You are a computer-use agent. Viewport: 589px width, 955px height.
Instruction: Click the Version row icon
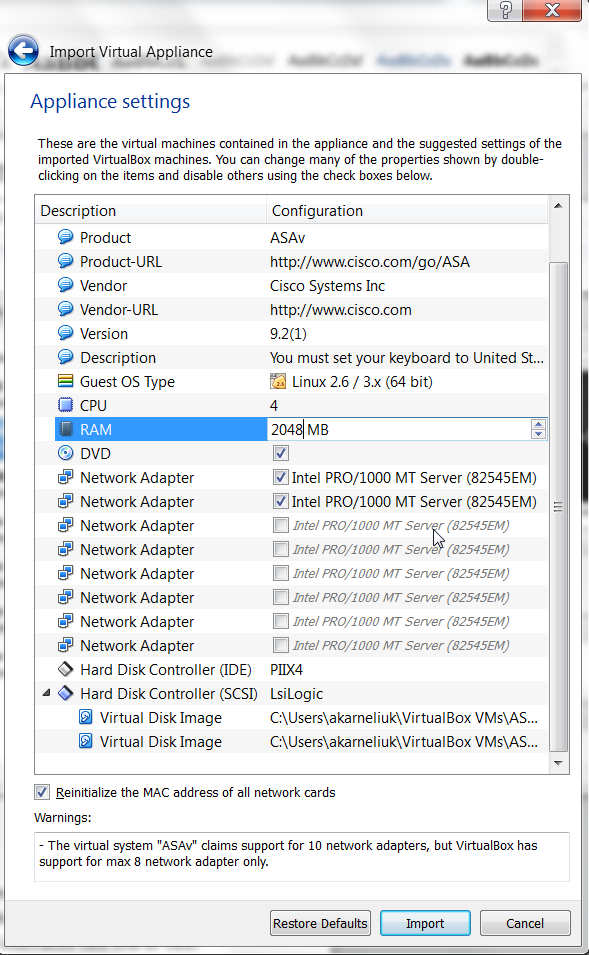tap(65, 333)
